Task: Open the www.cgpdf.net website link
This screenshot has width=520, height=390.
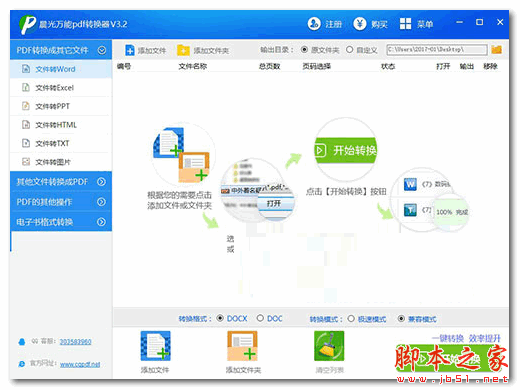Action: pos(80,364)
